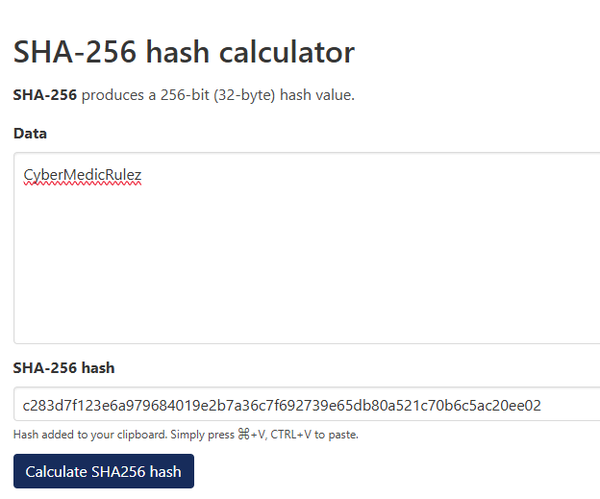Click the bold SHA-256 text in description

(44, 95)
